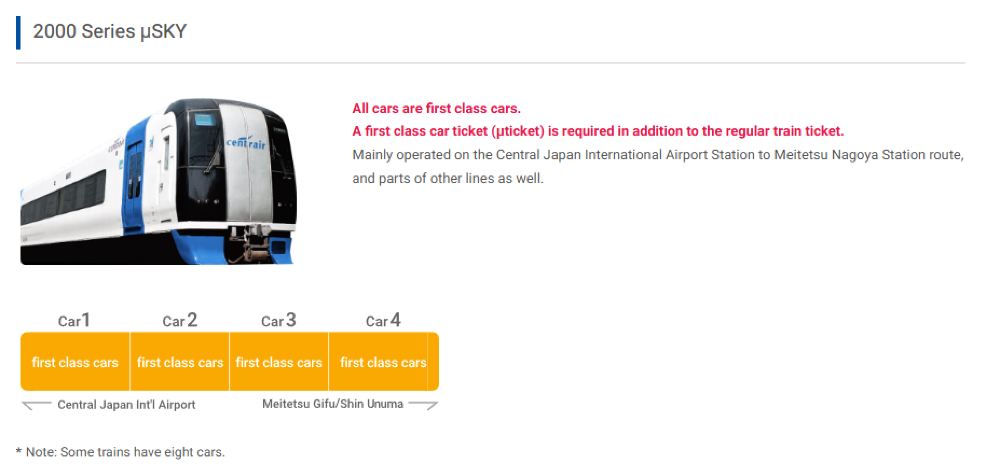Click the red 'All cars are first class cars' text

tap(436, 109)
